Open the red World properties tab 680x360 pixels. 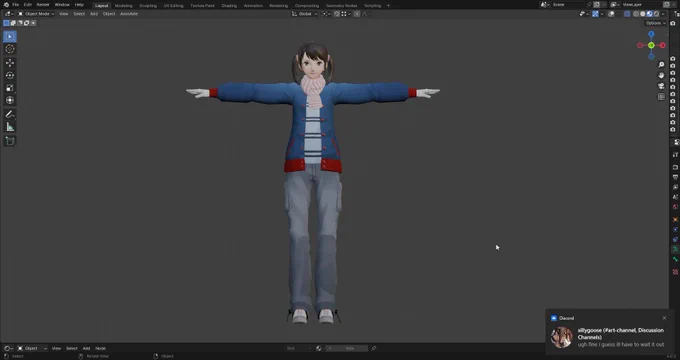pos(675,206)
